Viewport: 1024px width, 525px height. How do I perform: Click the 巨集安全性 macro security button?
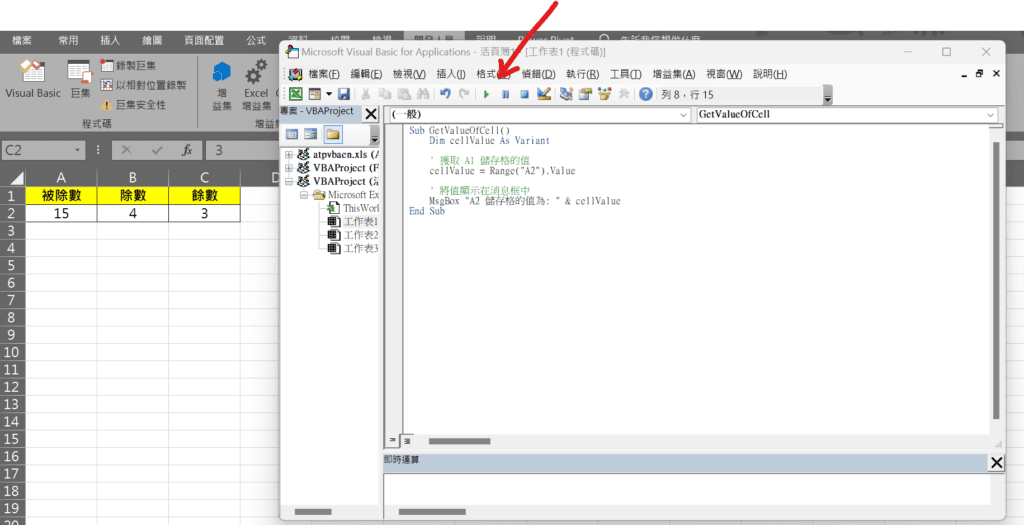point(133,105)
